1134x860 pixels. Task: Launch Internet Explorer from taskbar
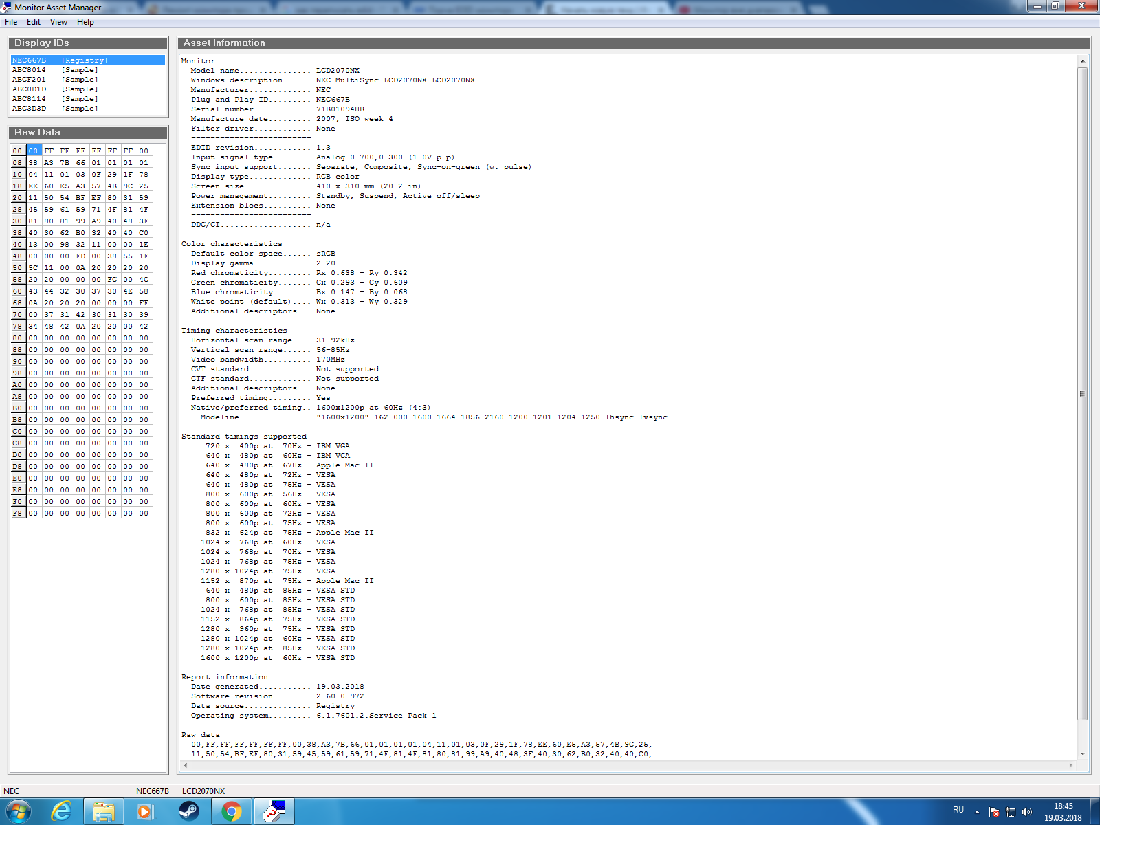click(61, 811)
